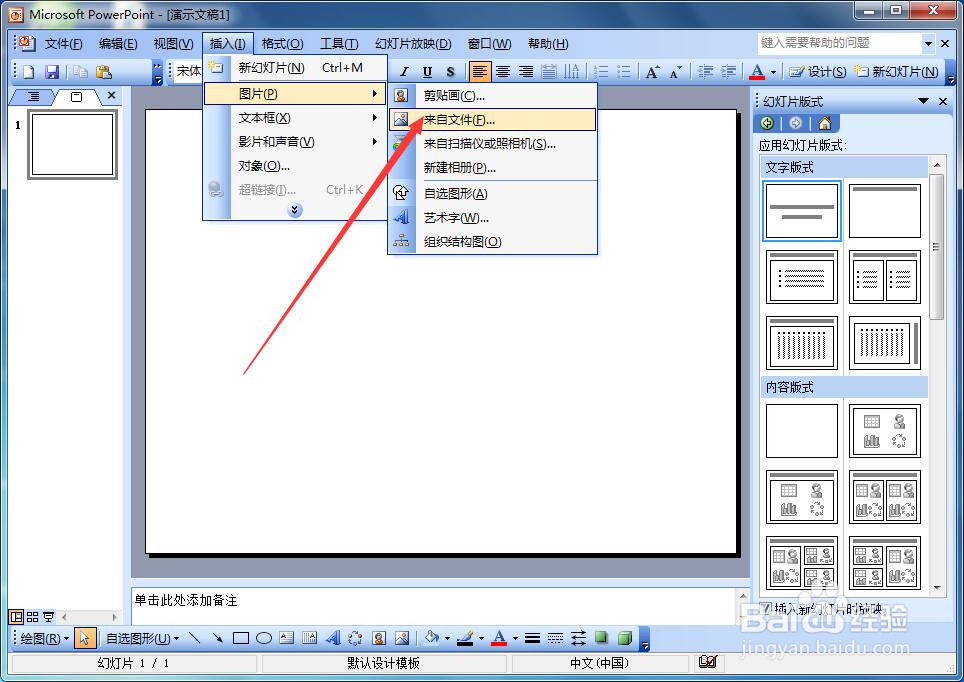The width and height of the screenshot is (964, 682).
Task: Select the arrow pointer Select Objects tool
Action: (x=84, y=638)
